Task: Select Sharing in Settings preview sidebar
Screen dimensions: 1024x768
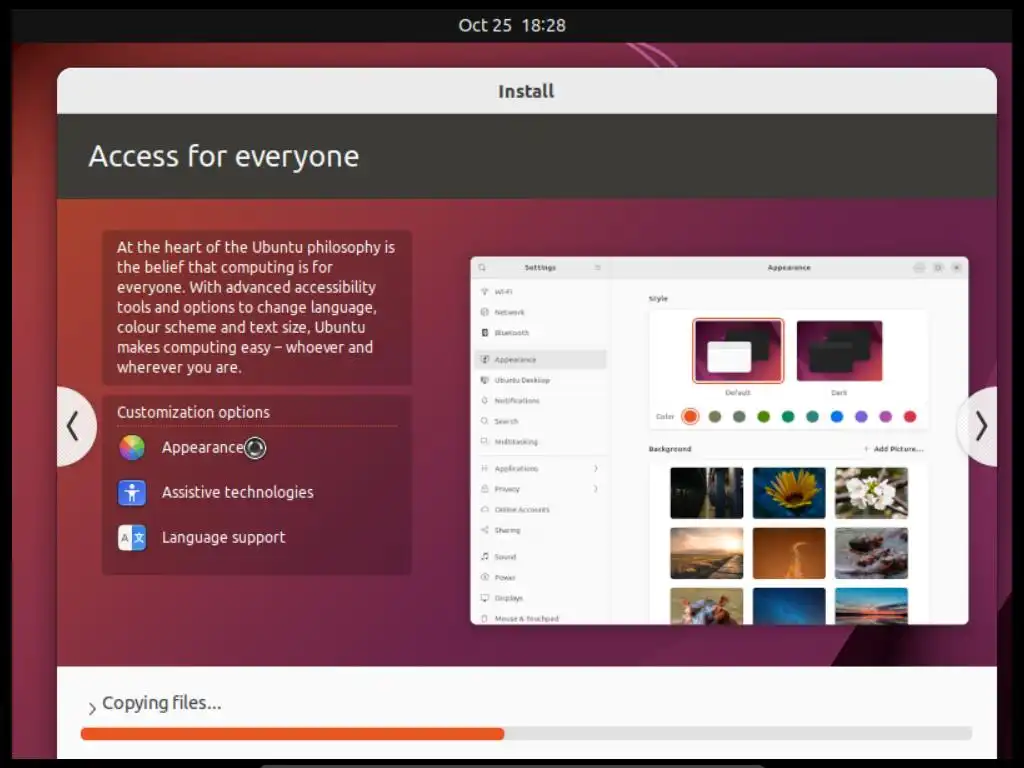Action: [x=539, y=530]
